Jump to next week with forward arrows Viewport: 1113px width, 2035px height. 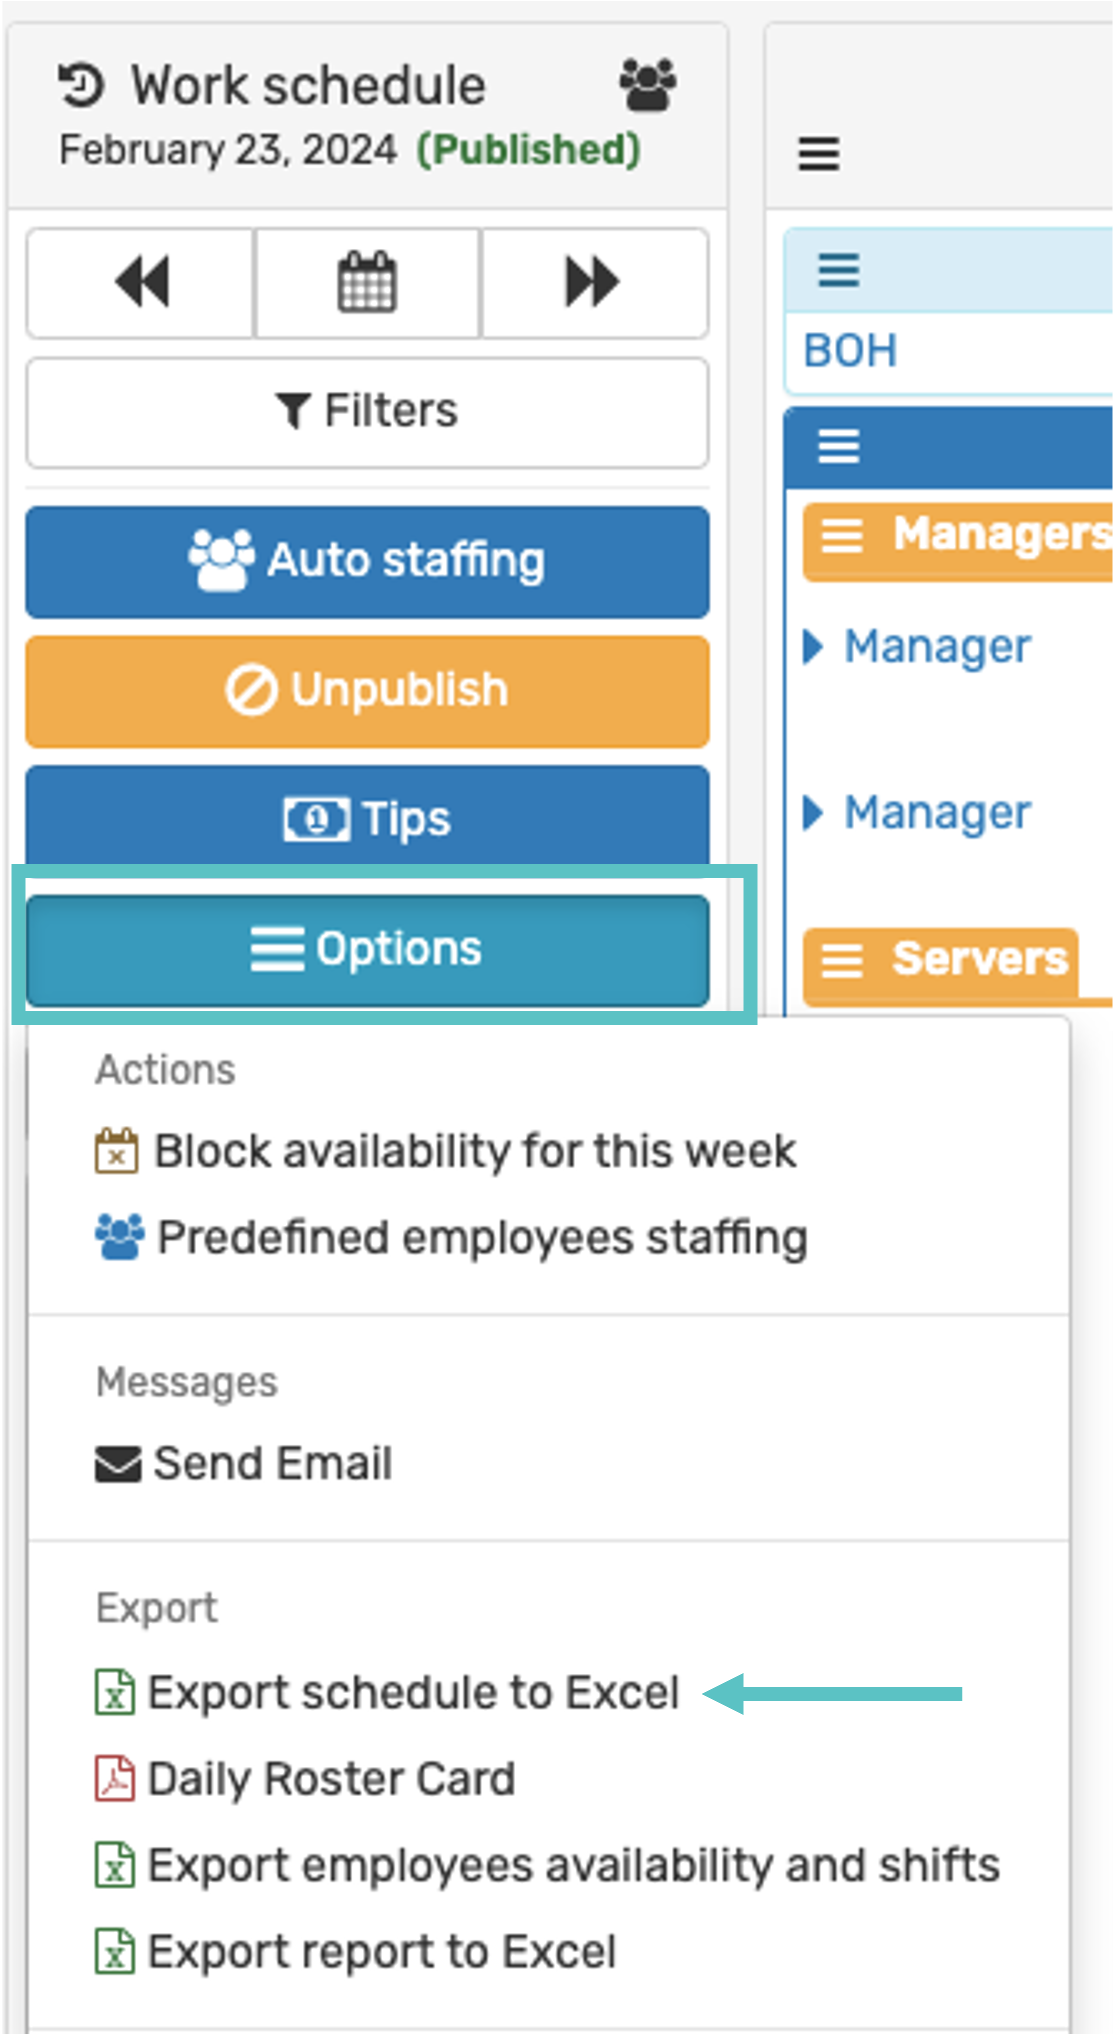click(x=594, y=283)
